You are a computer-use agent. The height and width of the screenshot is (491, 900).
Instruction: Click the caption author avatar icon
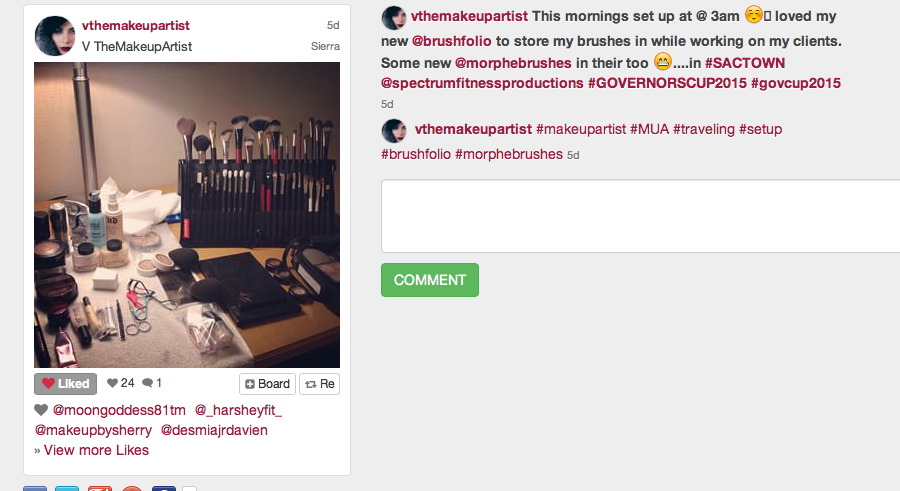click(x=394, y=18)
